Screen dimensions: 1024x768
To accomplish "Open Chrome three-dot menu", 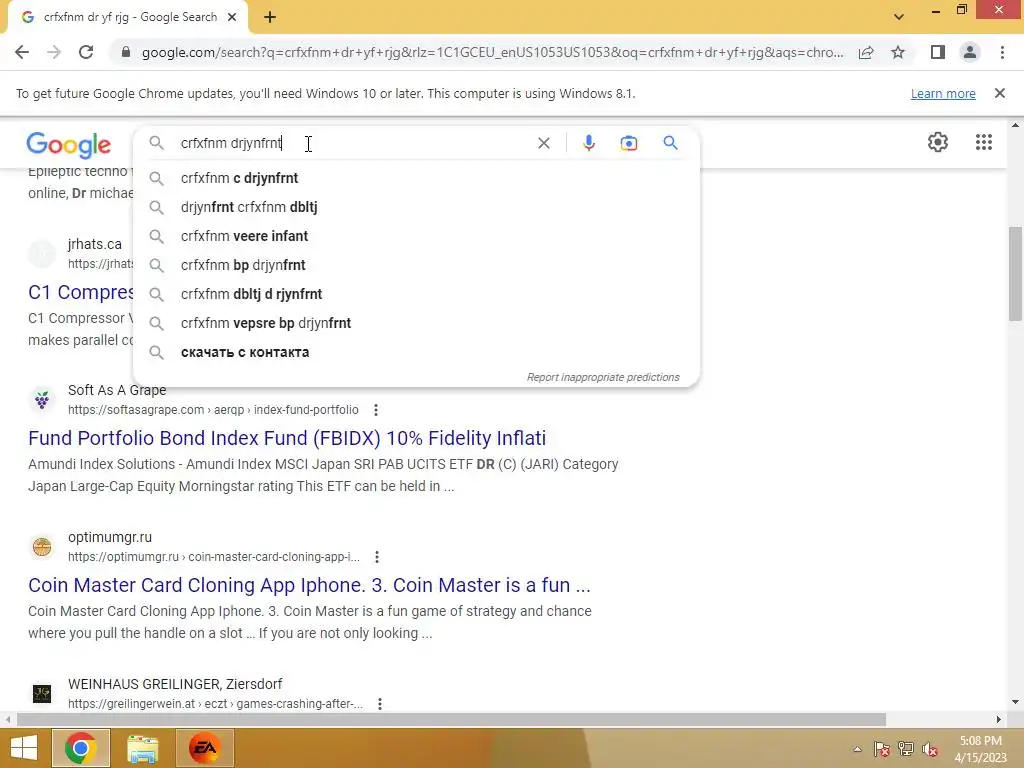I will click(x=1002, y=52).
